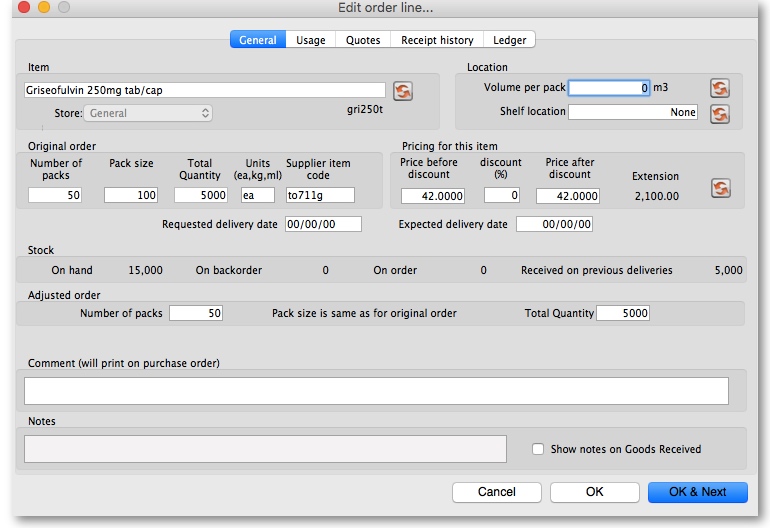Click the Supplier item code field

319,195
